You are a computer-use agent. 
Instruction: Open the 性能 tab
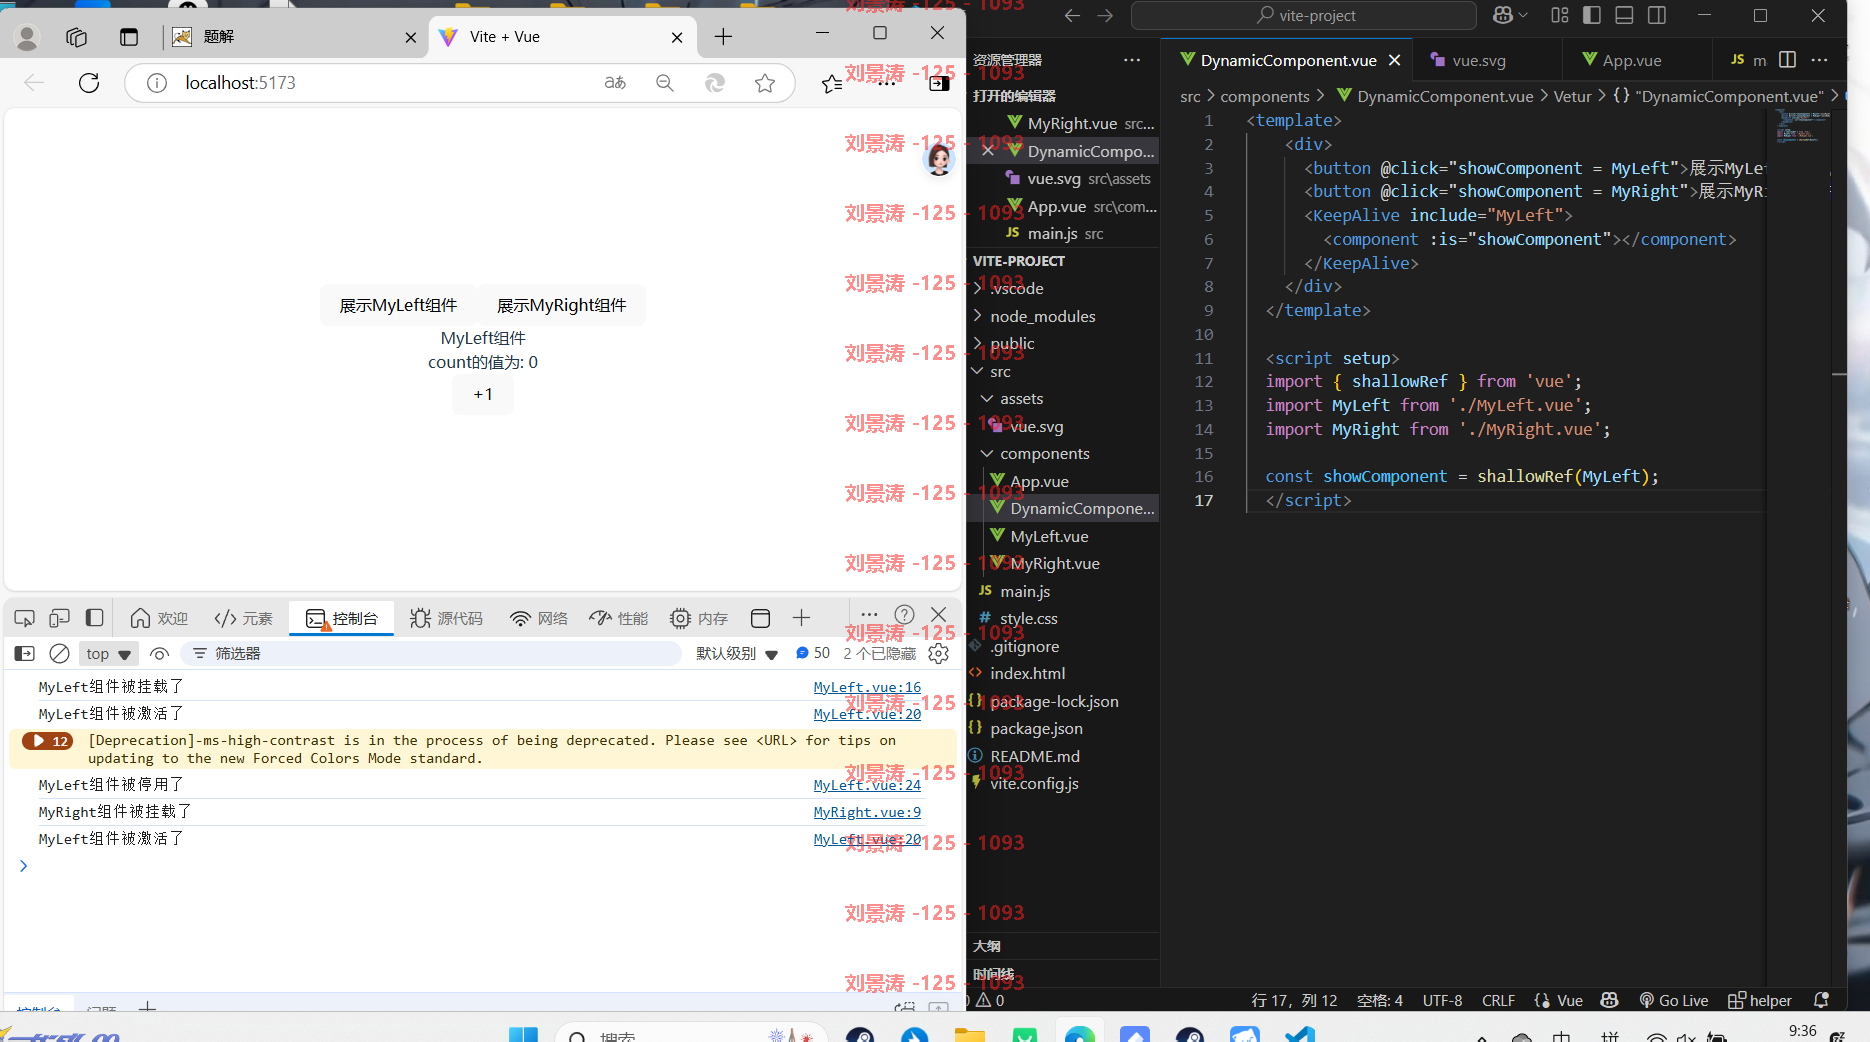pyautogui.click(x=618, y=619)
